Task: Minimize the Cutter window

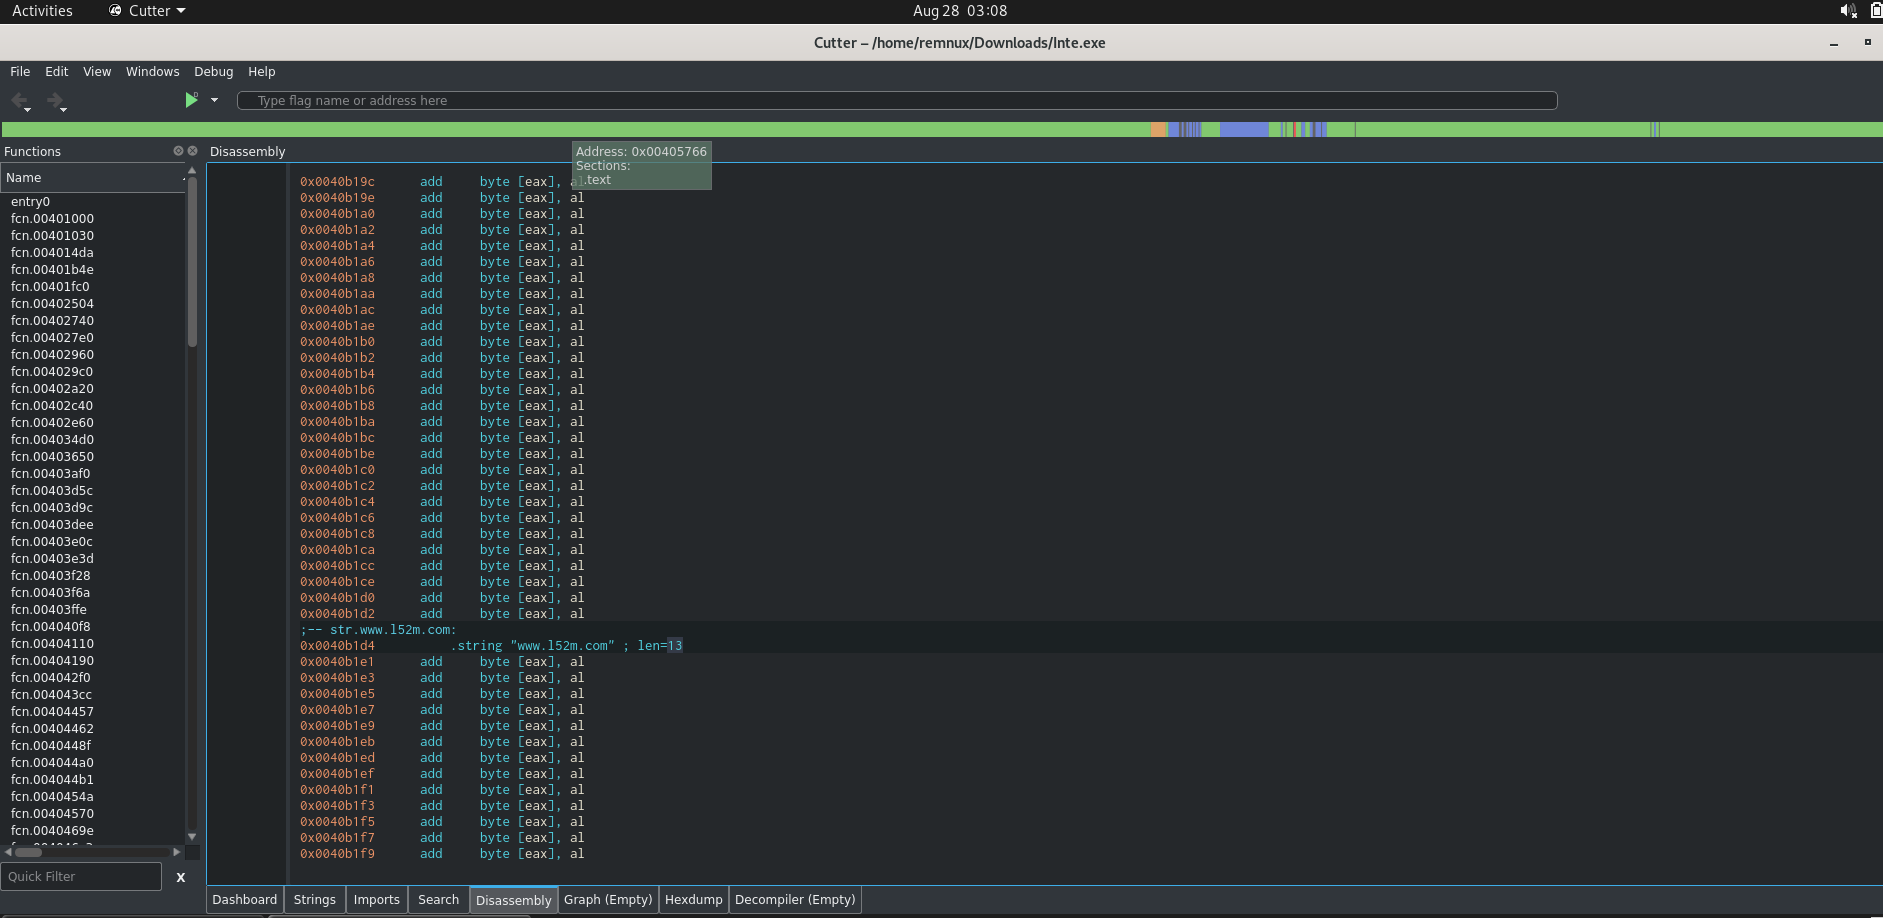Action: coord(1834,43)
